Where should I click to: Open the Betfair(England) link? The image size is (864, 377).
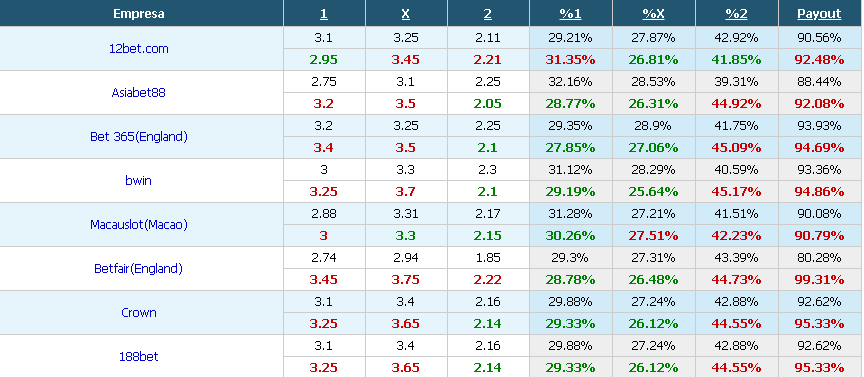tap(138, 268)
